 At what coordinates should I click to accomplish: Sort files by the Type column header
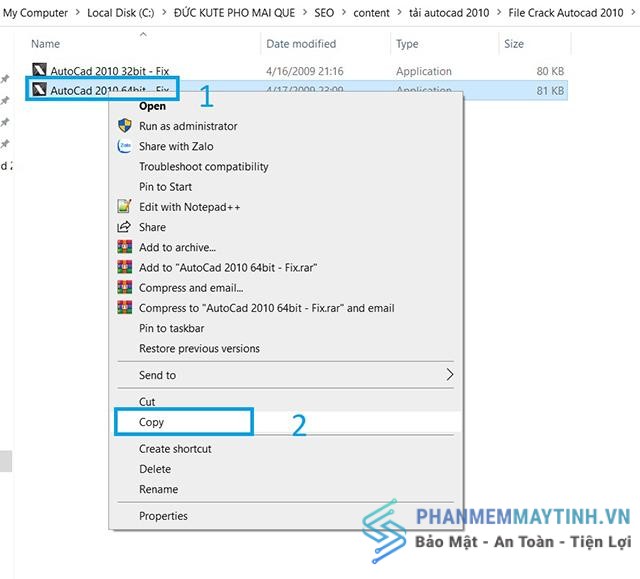pos(407,44)
